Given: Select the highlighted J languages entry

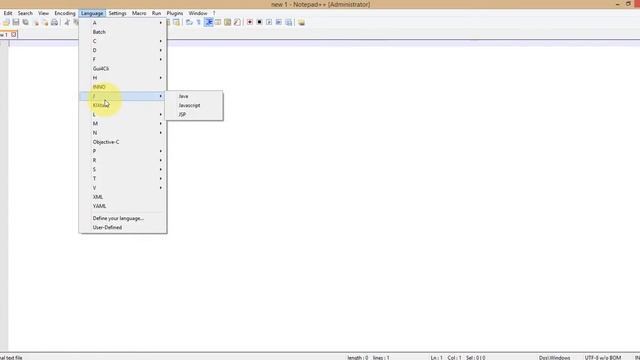Looking at the screenshot, I should pos(123,96).
